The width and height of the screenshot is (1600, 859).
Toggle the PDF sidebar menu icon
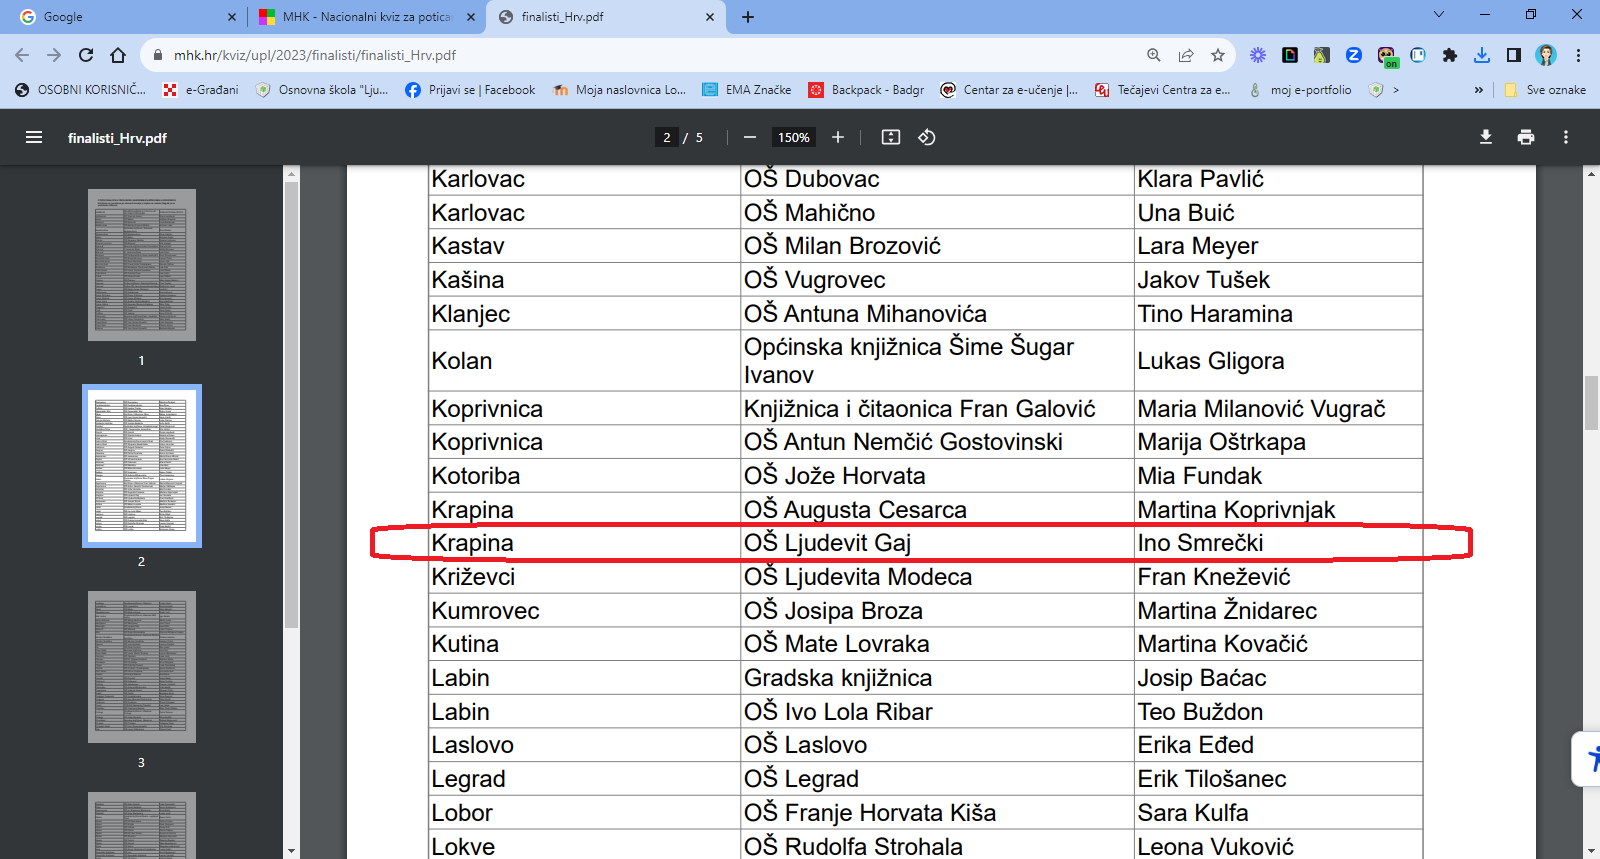tap(34, 137)
